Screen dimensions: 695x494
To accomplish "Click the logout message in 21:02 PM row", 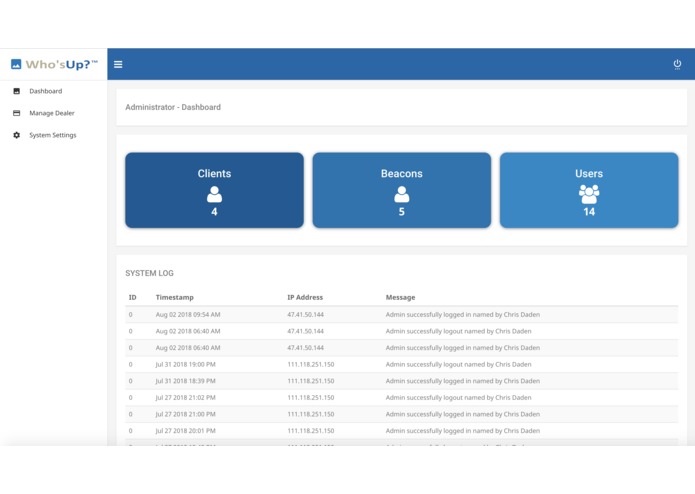I will [458, 398].
